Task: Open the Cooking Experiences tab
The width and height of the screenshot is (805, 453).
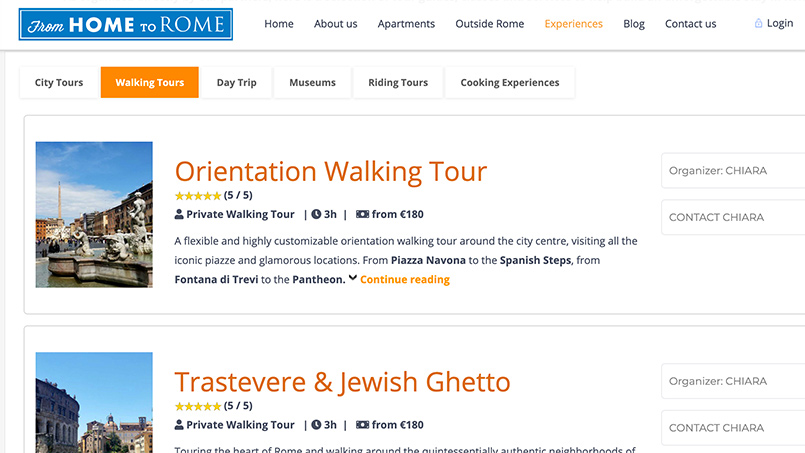Action: pyautogui.click(x=510, y=82)
